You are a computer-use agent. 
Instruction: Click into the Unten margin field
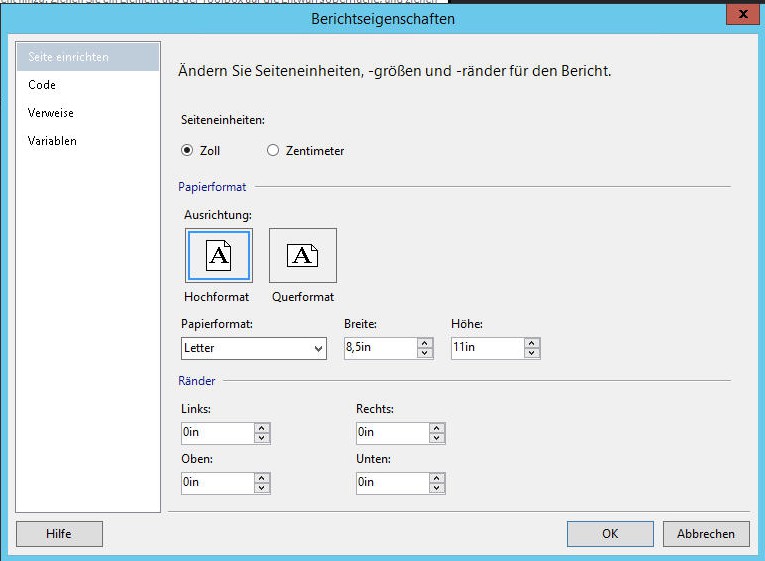click(x=393, y=482)
